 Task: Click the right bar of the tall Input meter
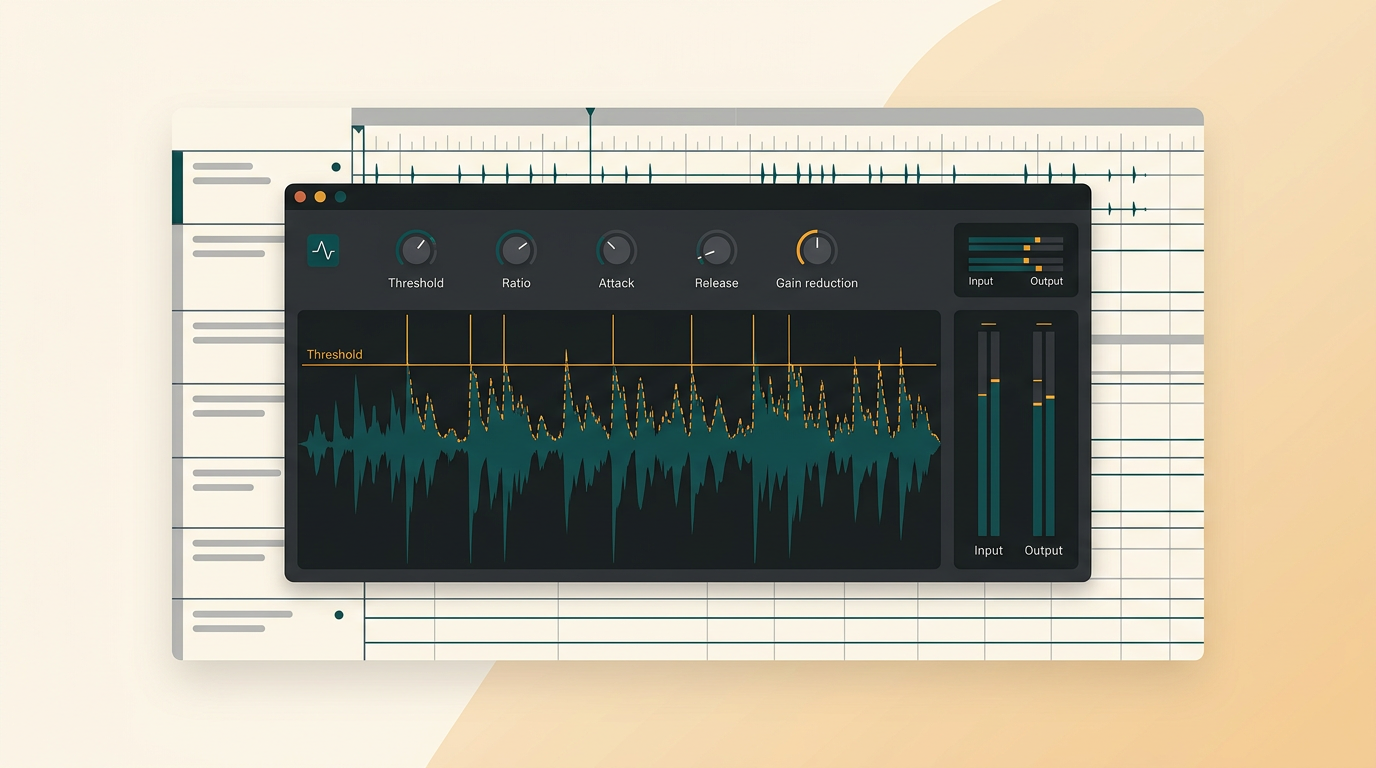click(x=995, y=434)
